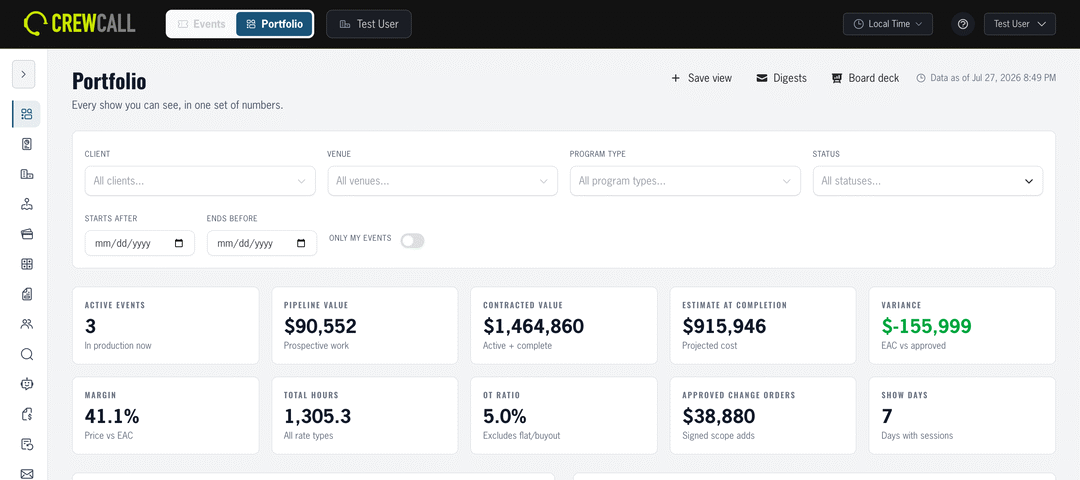The height and width of the screenshot is (480, 1080).
Task: Click the CrewCall logo
Action: (79, 23)
